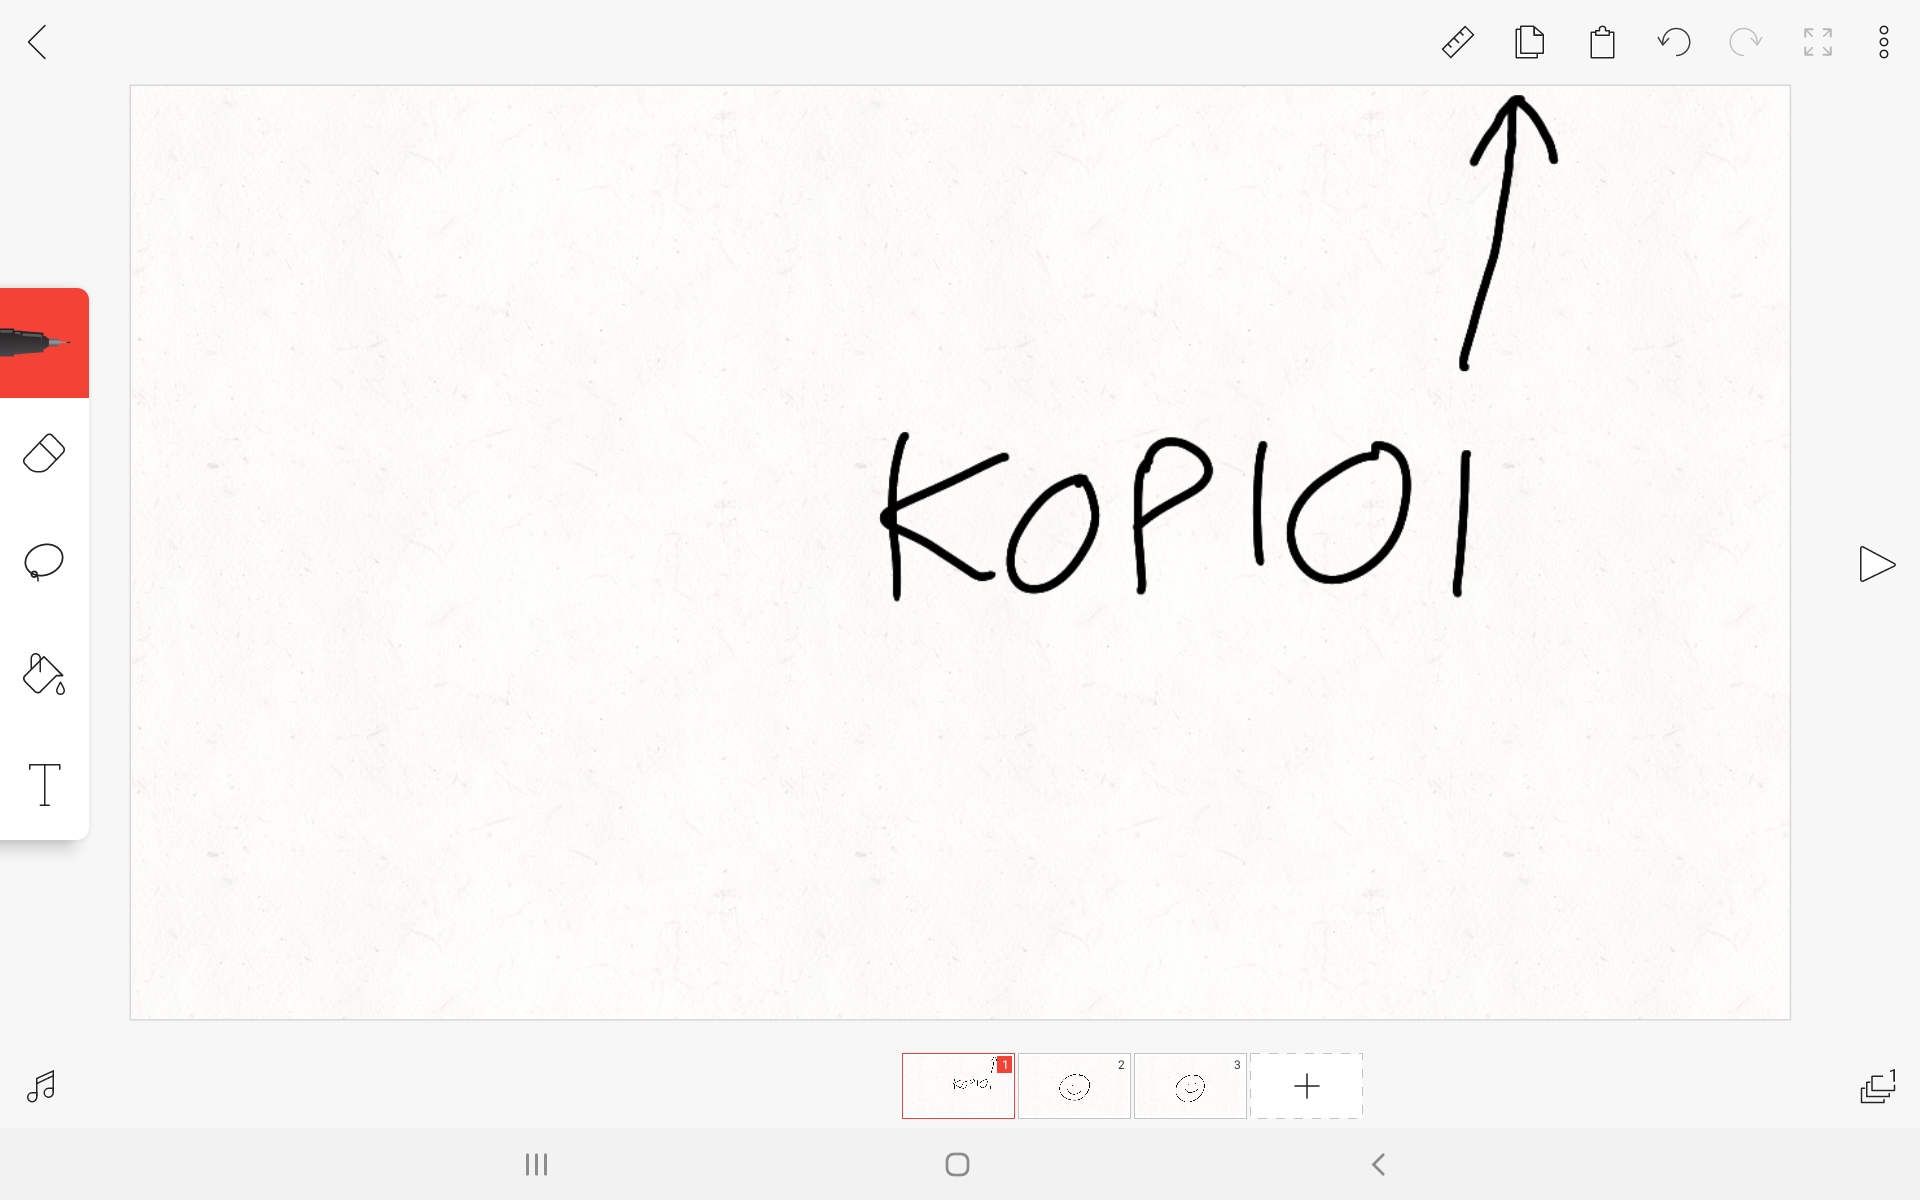Redo the undone action
The image size is (1920, 1200).
click(1746, 42)
